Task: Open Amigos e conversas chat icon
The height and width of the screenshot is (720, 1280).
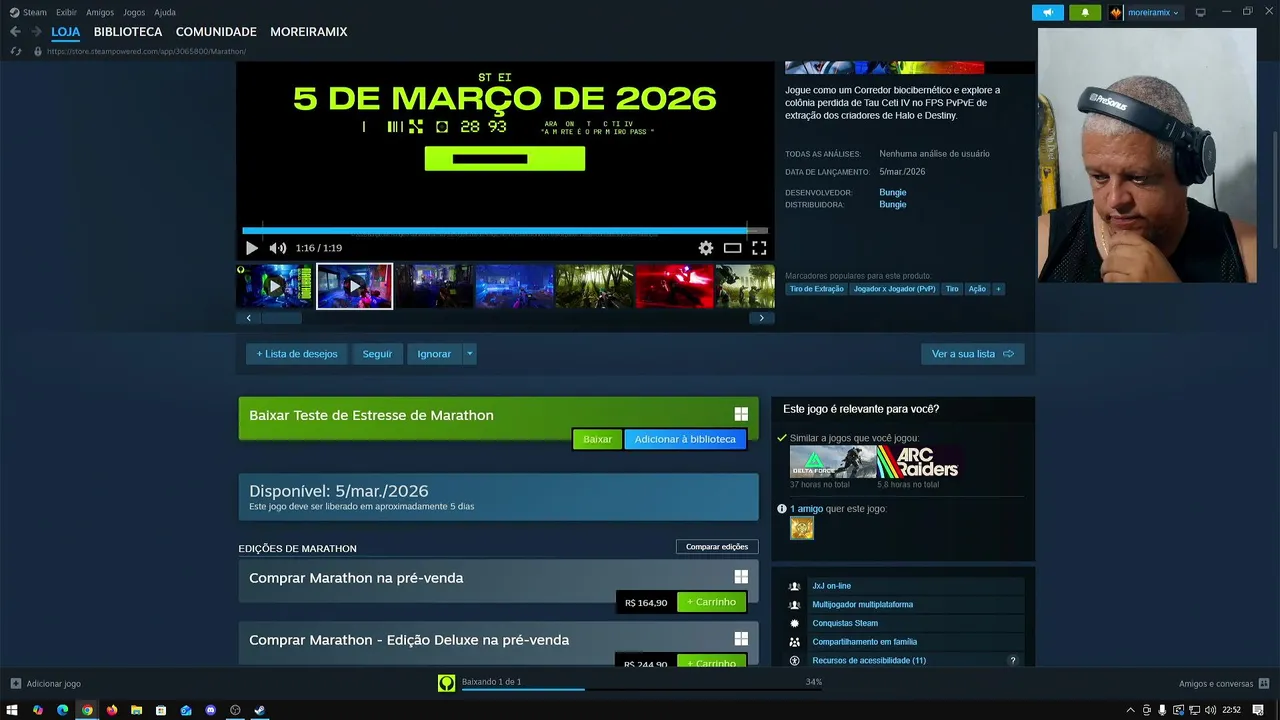Action: coord(1264,684)
